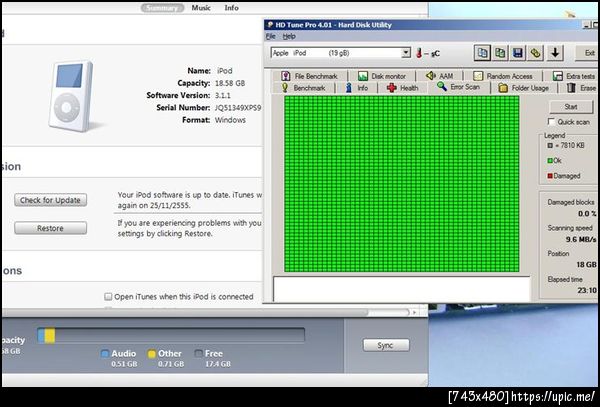Click the Restore button in iTunes
The image size is (600, 407).
pos(51,228)
